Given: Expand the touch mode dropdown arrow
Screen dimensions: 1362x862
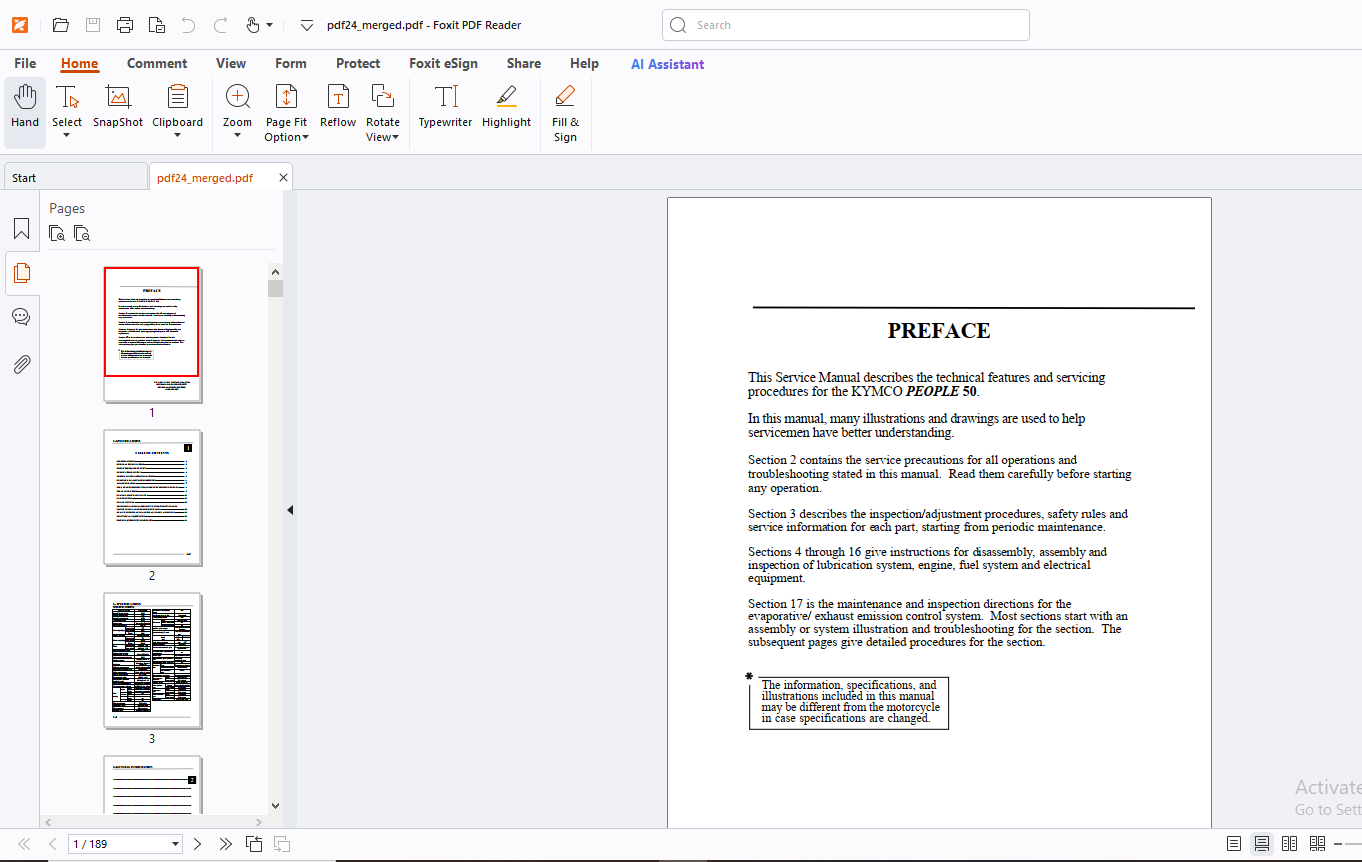Looking at the screenshot, I should click(x=269, y=26).
